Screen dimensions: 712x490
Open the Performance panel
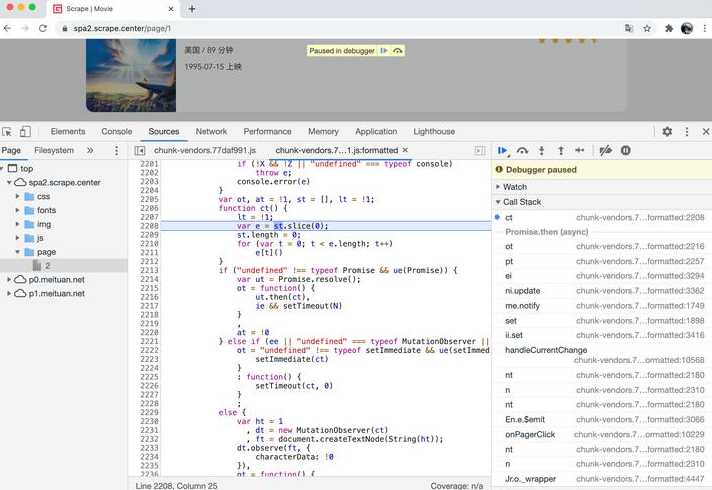coord(267,131)
